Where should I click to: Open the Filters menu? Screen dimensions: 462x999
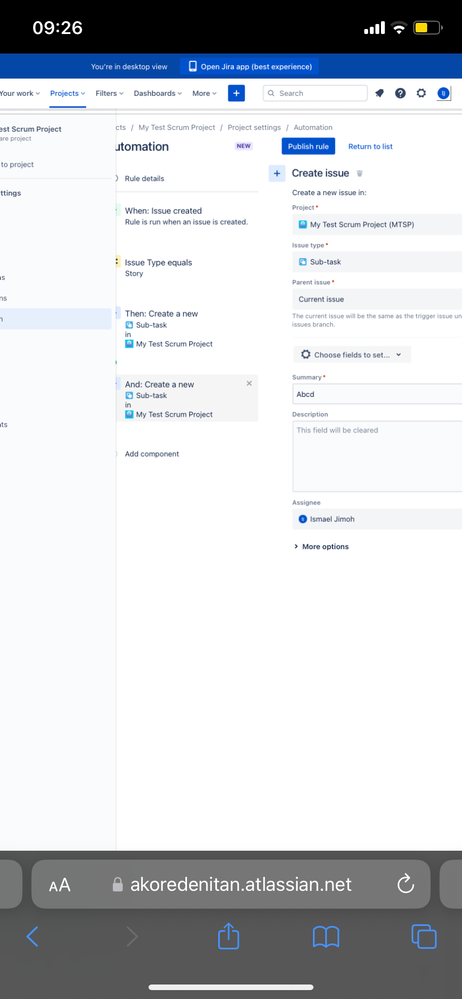click(x=110, y=93)
